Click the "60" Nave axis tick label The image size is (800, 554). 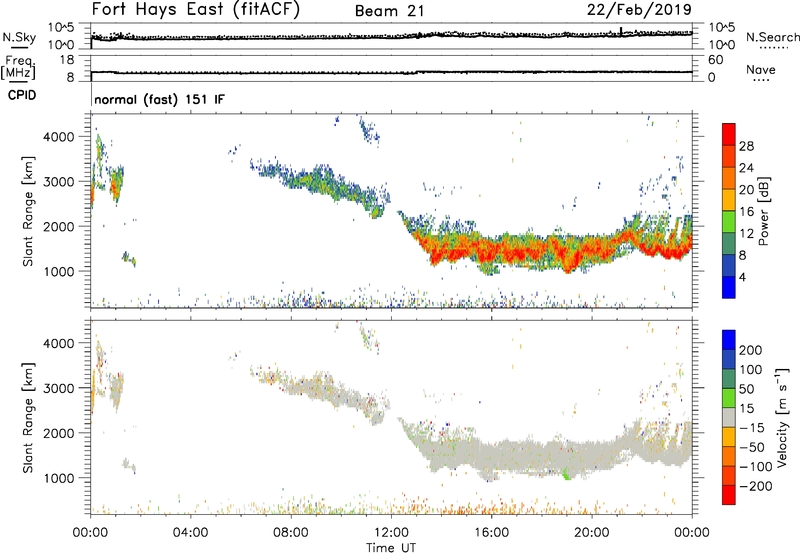(x=715, y=60)
